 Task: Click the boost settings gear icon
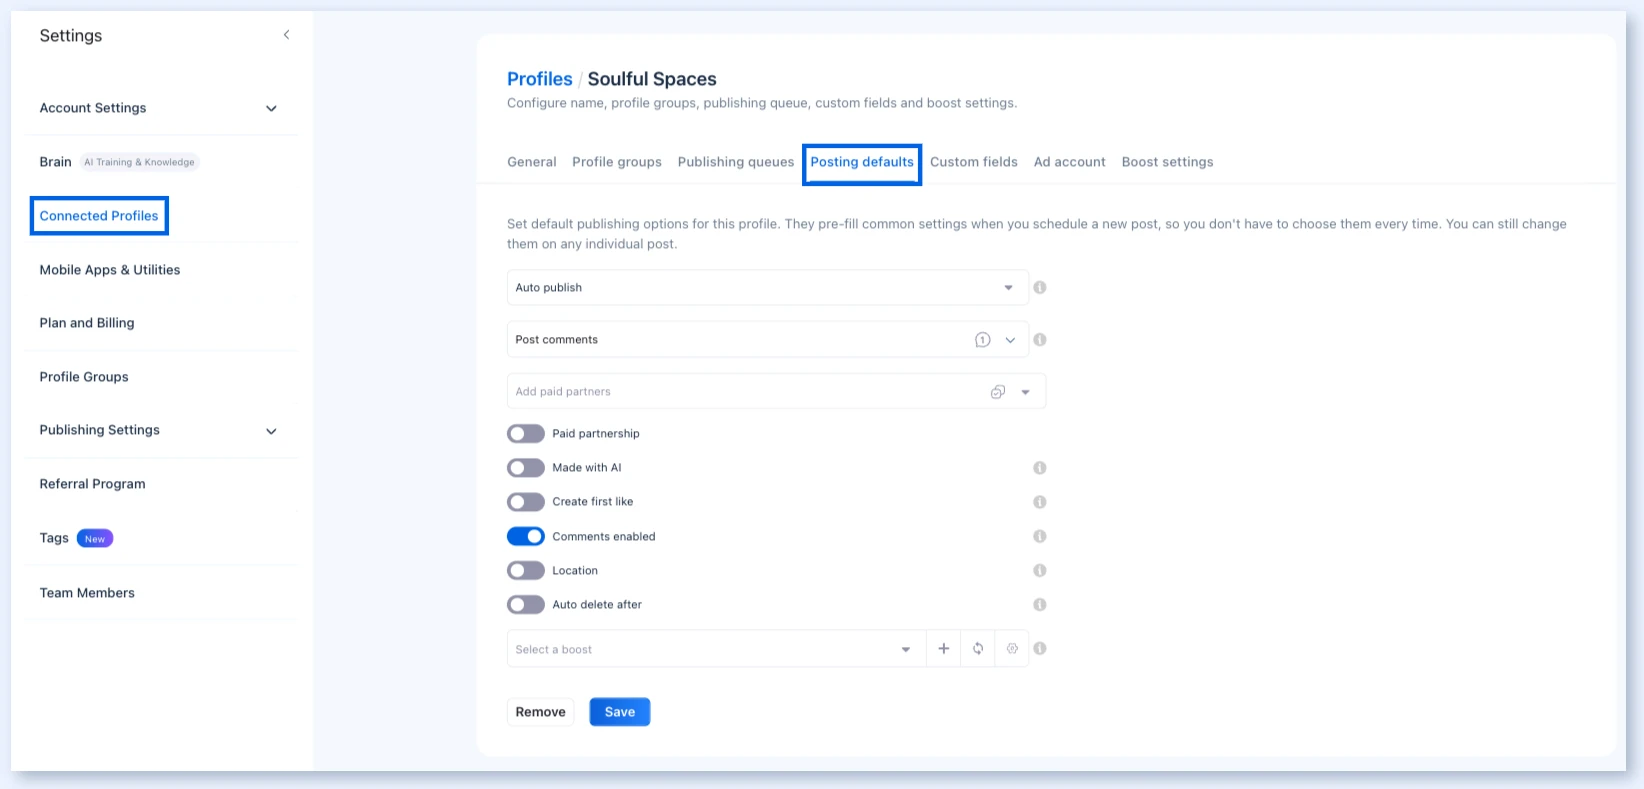click(x=1012, y=648)
